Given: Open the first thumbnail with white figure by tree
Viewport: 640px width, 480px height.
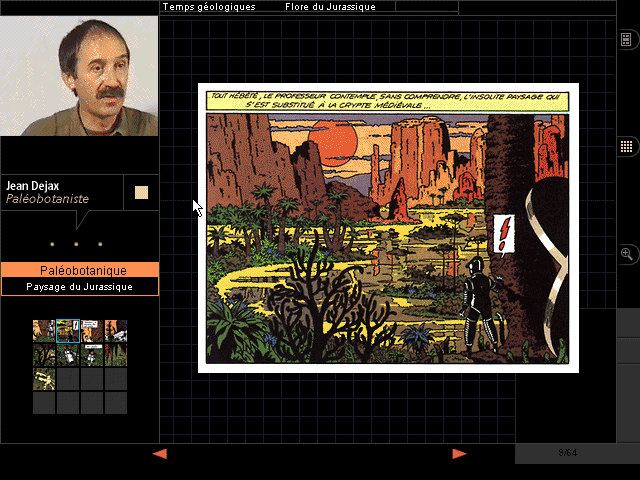Looking at the screenshot, I should [x=44, y=331].
